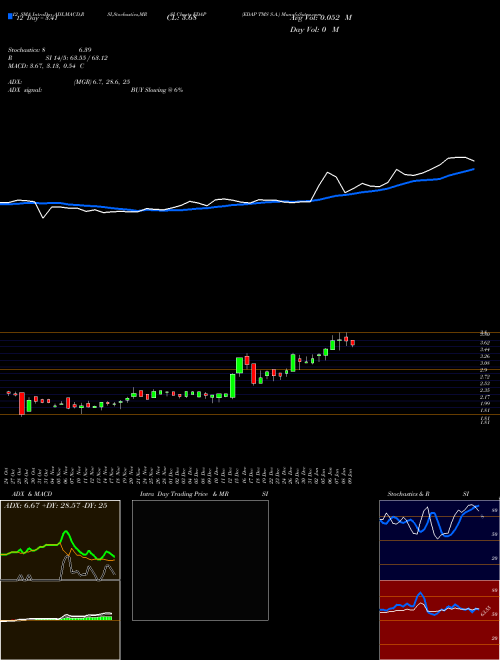Click the right end of blue SMA line

pyautogui.click(x=473, y=169)
